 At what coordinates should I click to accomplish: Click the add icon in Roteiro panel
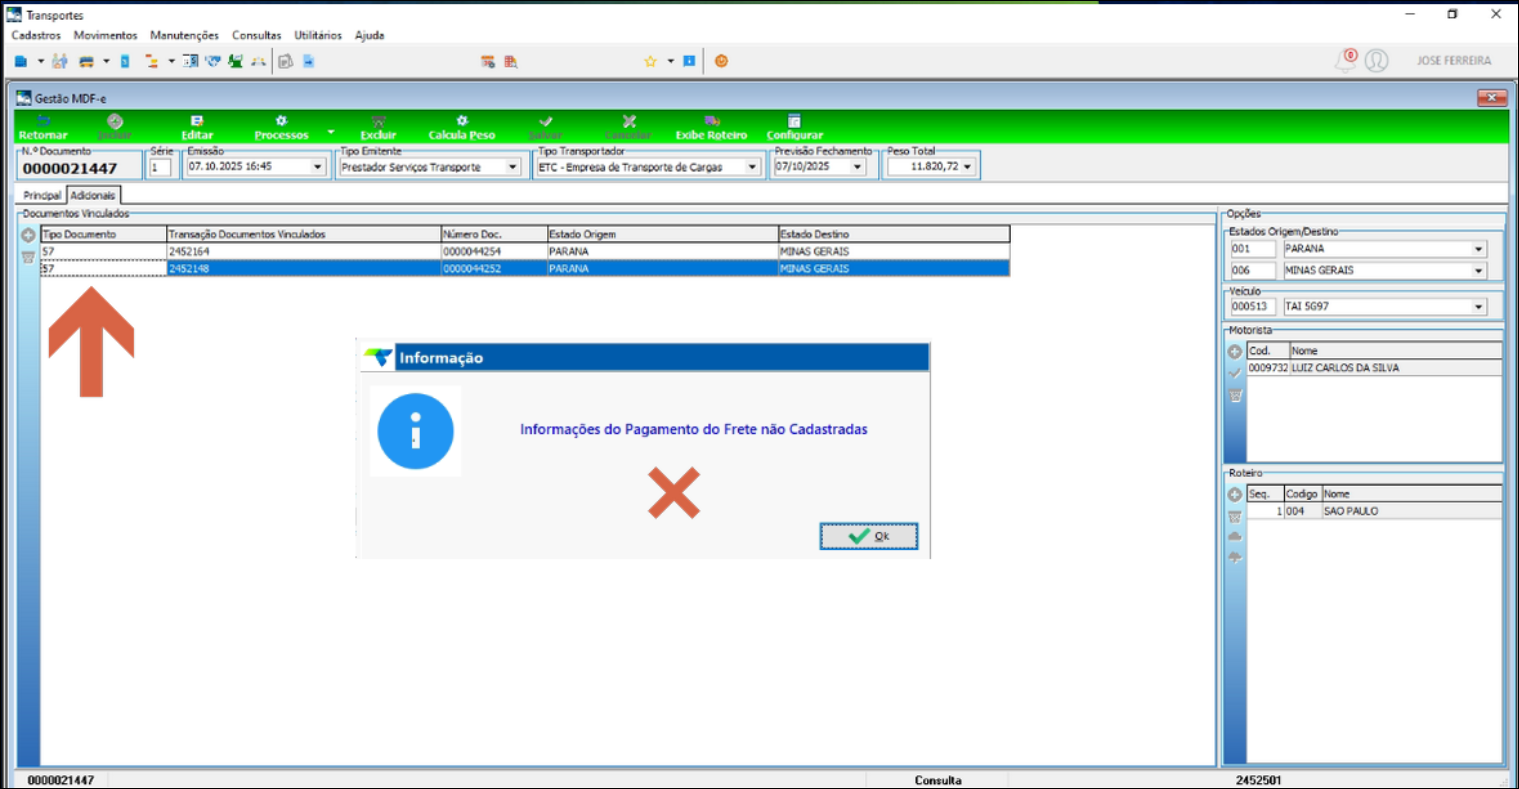coord(1235,495)
